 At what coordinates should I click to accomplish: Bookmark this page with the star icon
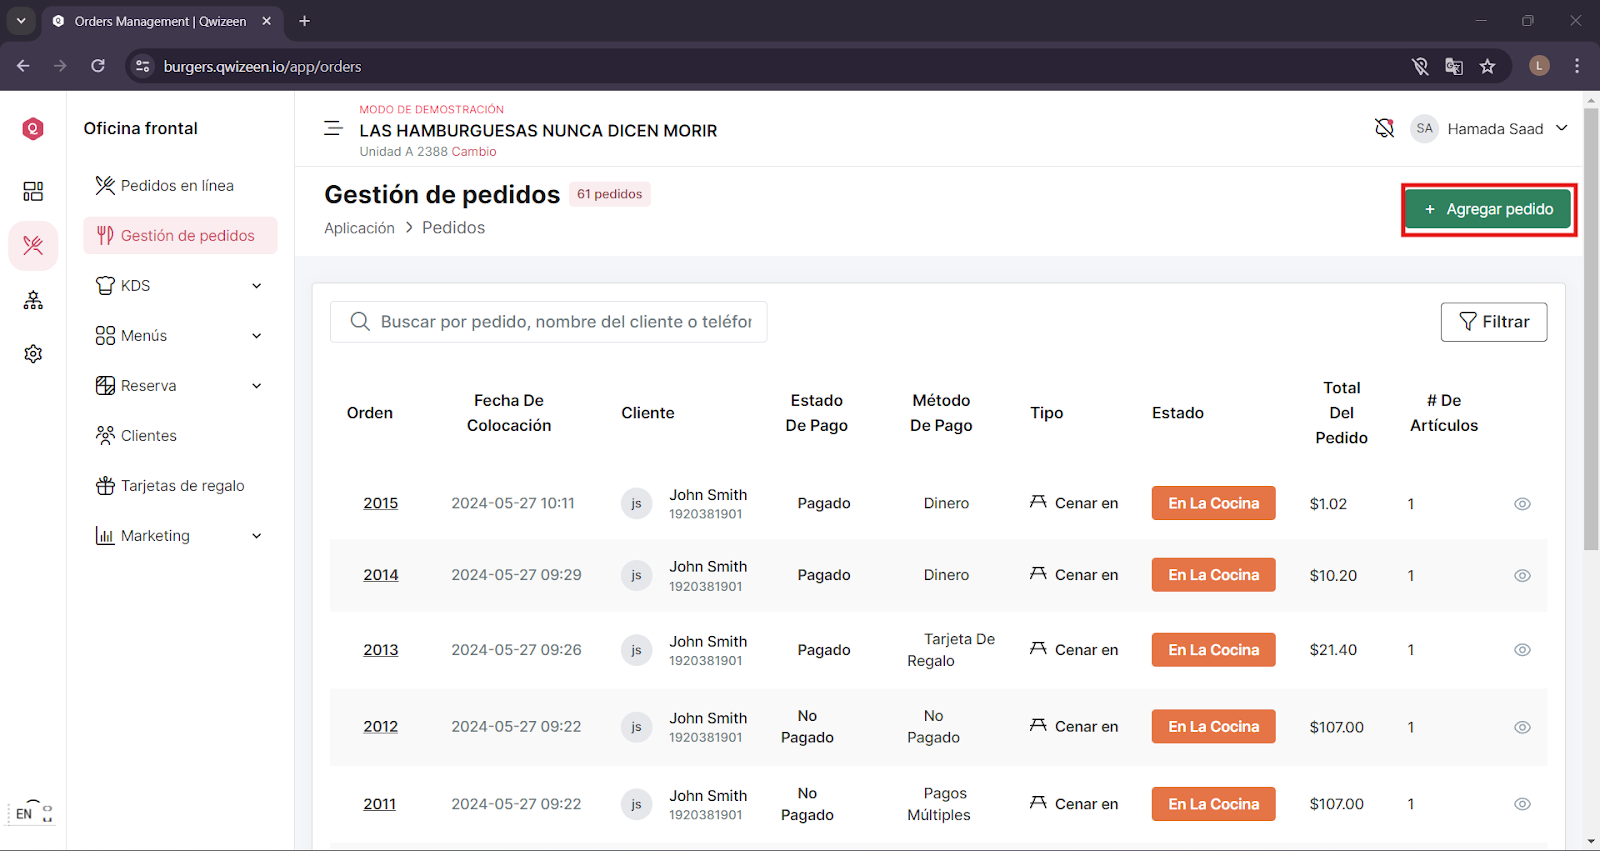1488,66
